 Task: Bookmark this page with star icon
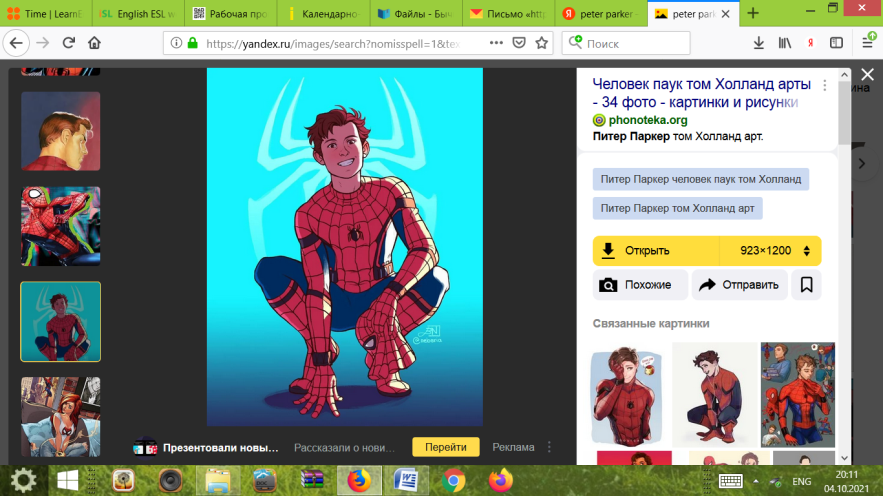coord(542,43)
